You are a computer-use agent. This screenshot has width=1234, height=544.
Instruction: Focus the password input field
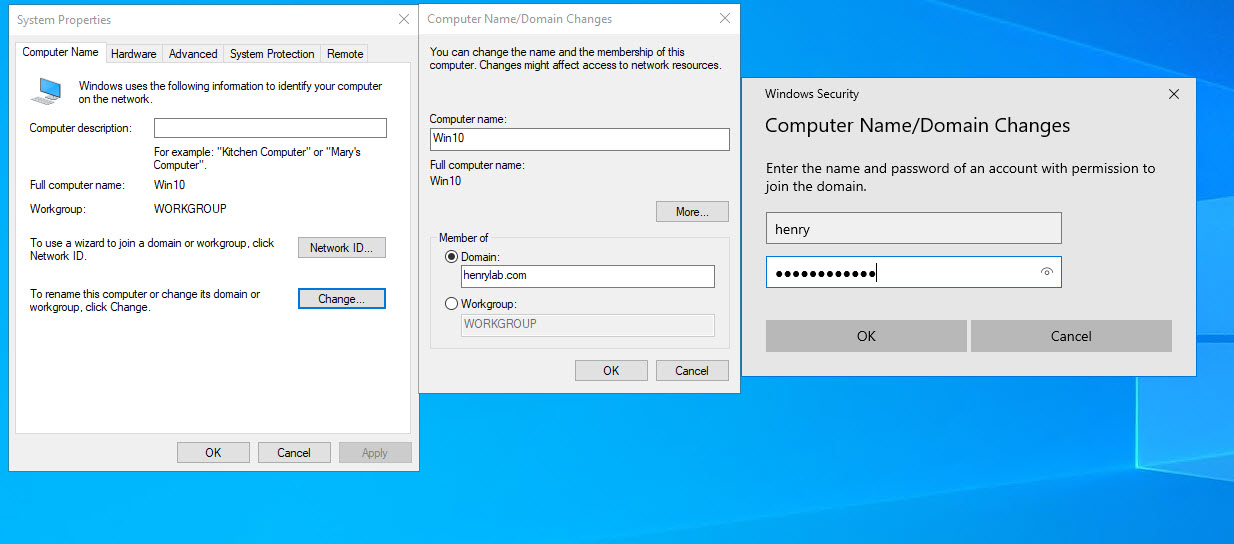pos(900,273)
